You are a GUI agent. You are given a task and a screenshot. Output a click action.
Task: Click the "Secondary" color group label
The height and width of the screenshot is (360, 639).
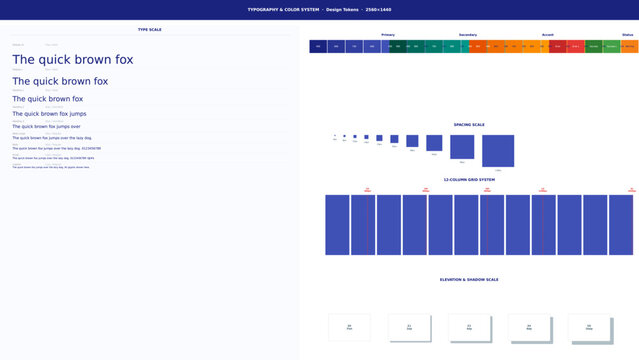[468, 35]
